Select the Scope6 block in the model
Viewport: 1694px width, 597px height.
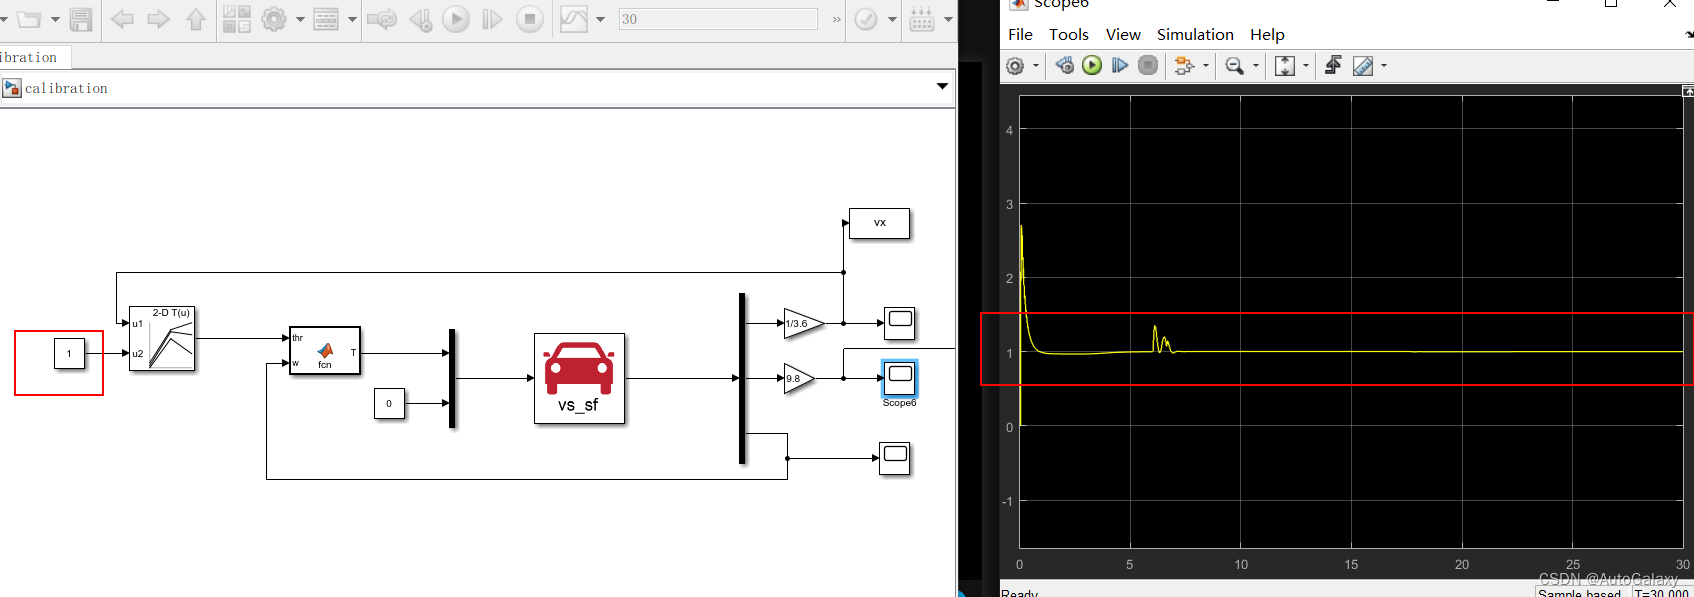coord(899,379)
